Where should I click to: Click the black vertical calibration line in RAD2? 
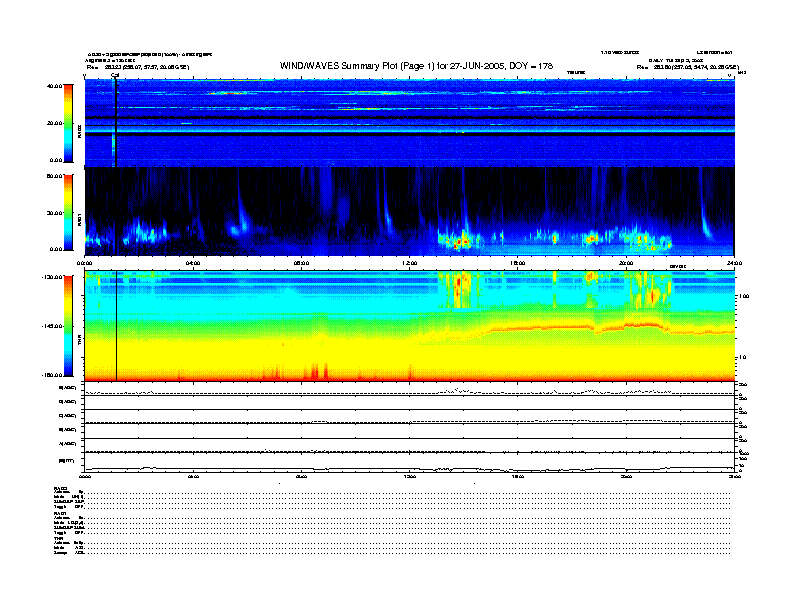tap(116, 123)
